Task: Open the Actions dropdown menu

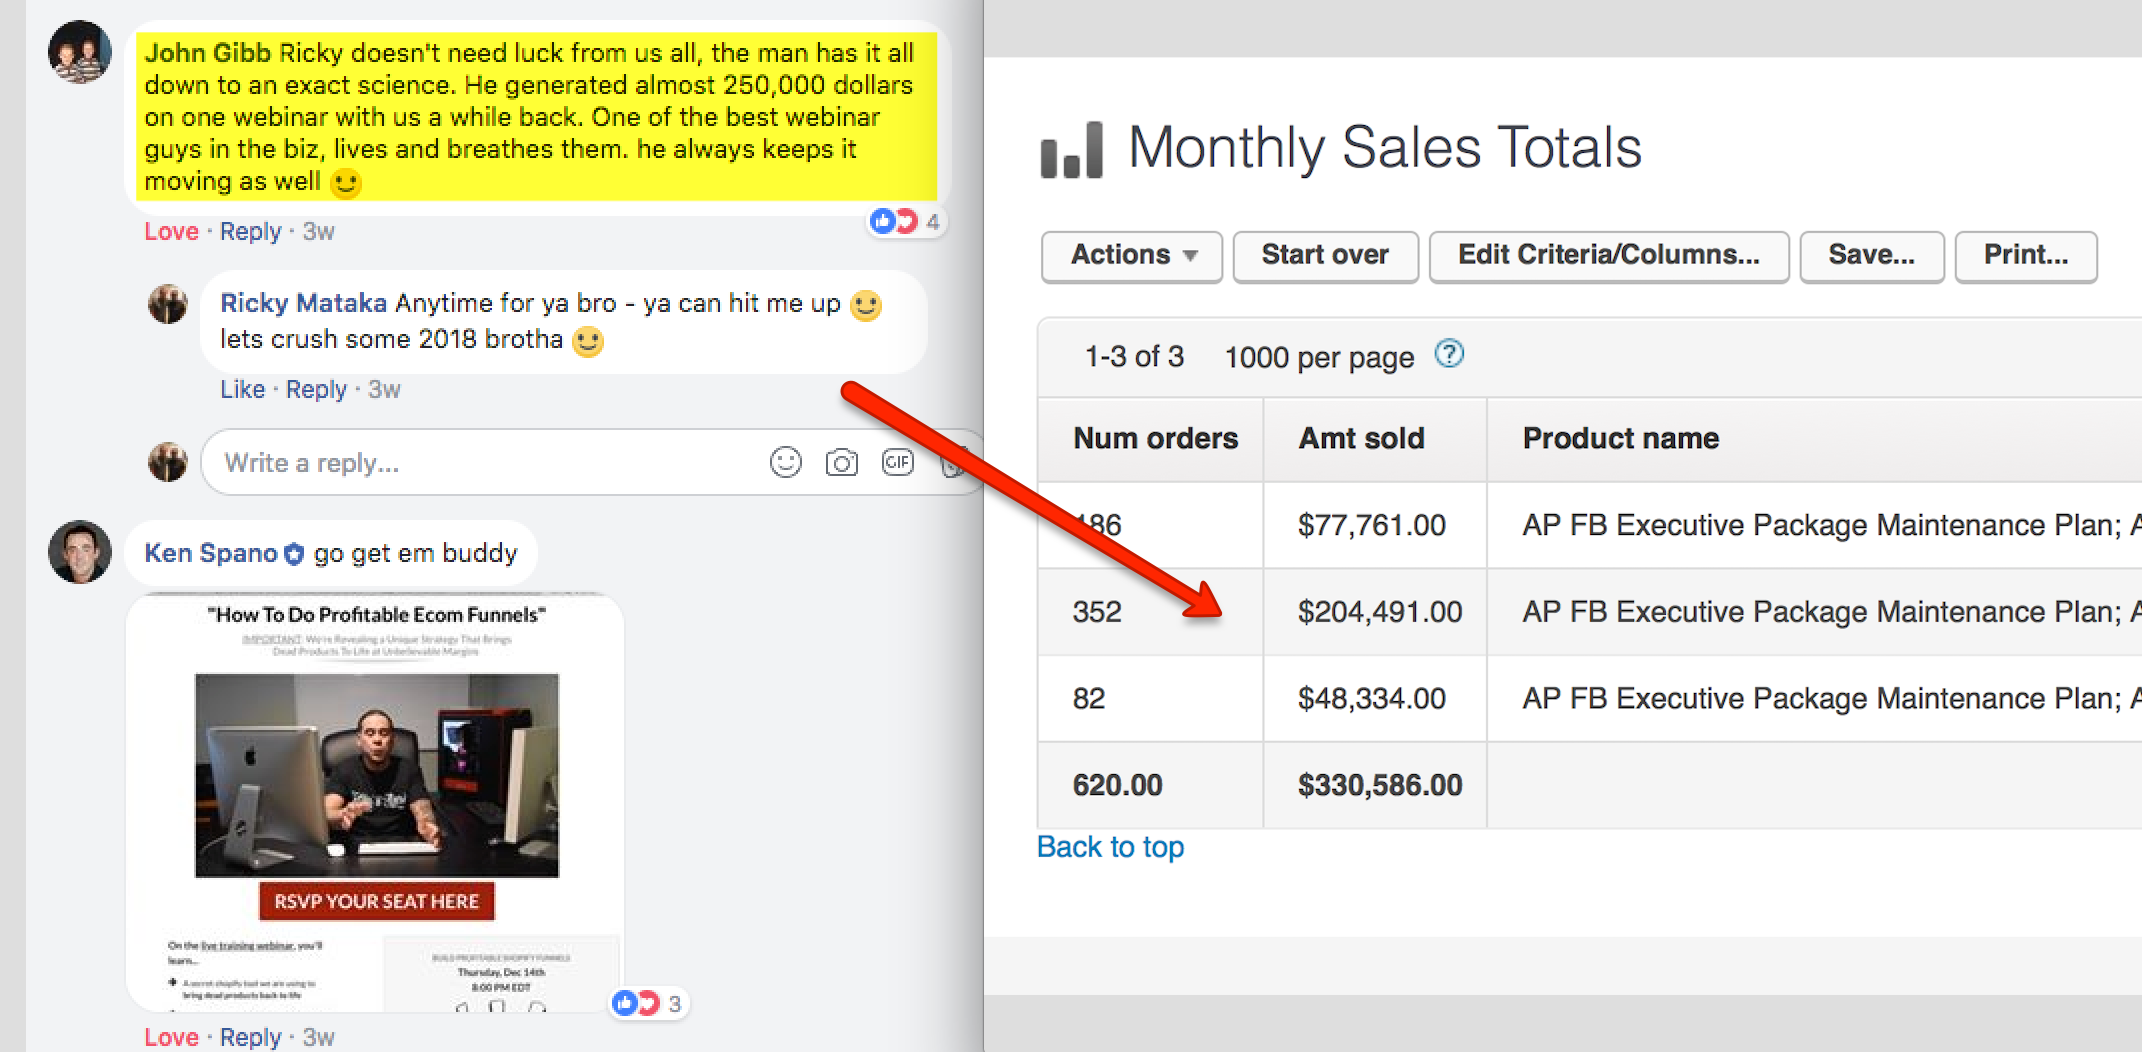Action: tap(1131, 256)
